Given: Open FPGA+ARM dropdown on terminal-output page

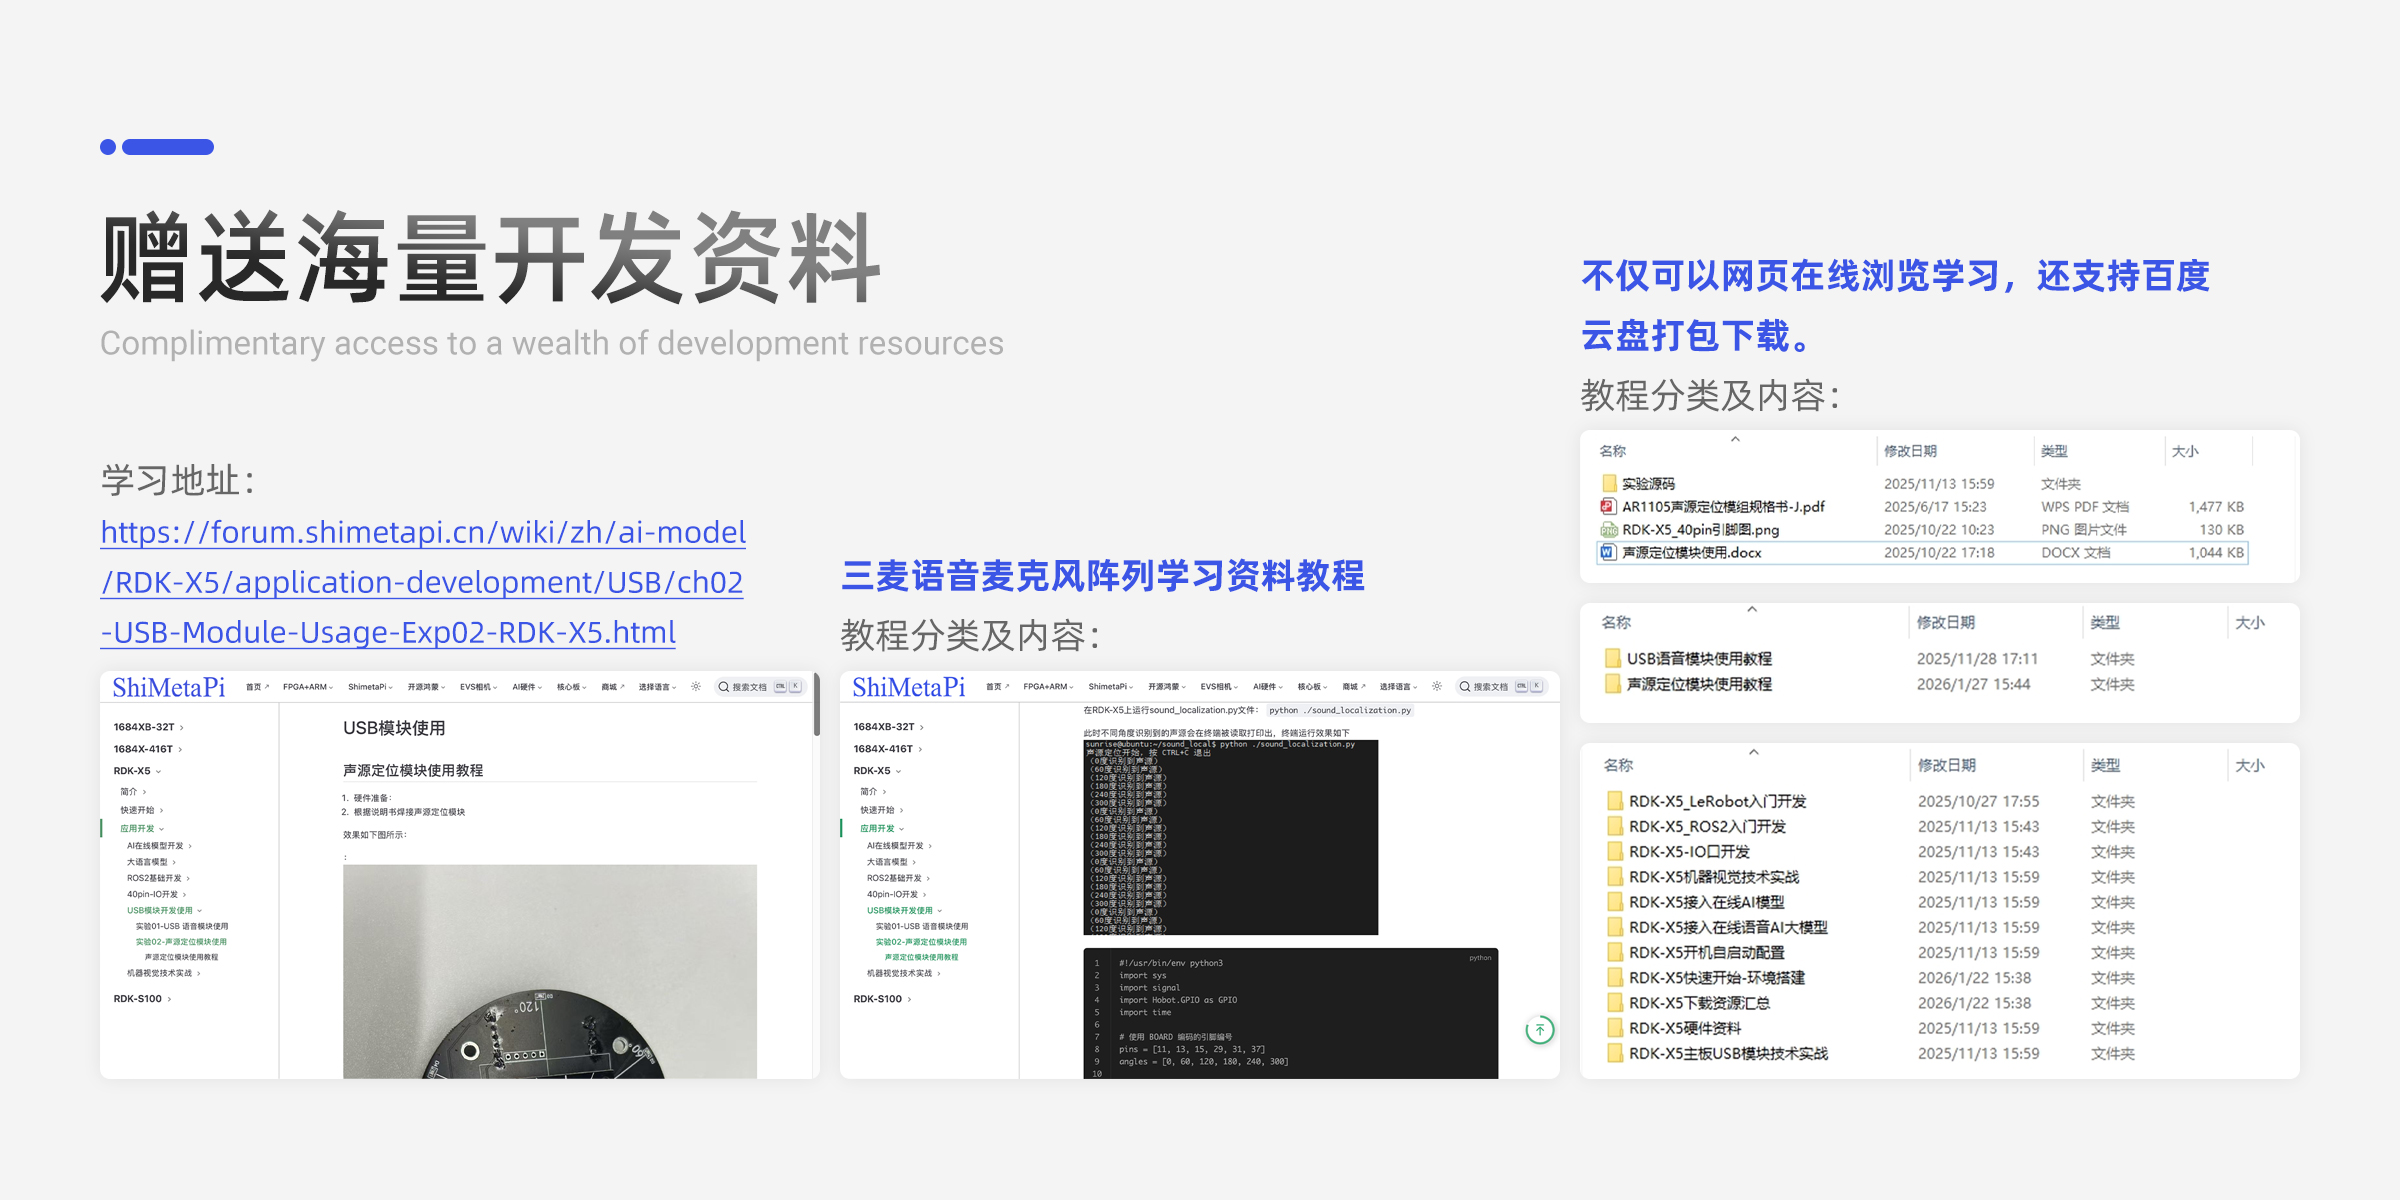Looking at the screenshot, I should 1048,687.
